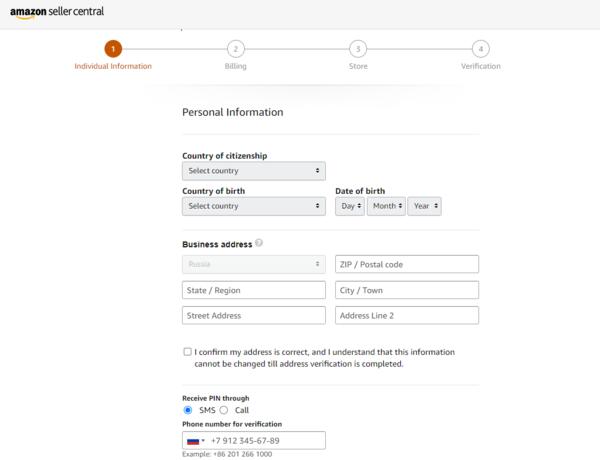Click the phone number verification field

tap(266, 441)
